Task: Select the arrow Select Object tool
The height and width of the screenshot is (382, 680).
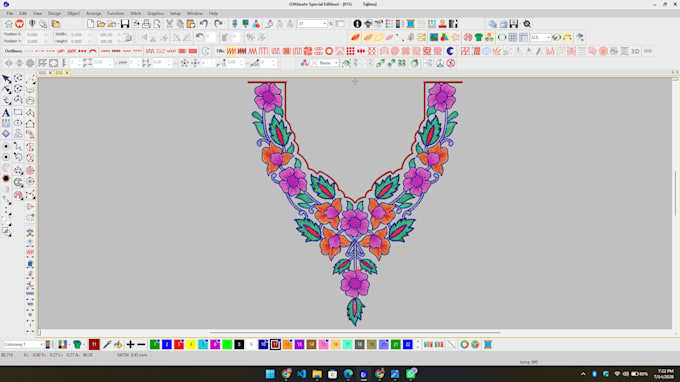Action: 6,78
